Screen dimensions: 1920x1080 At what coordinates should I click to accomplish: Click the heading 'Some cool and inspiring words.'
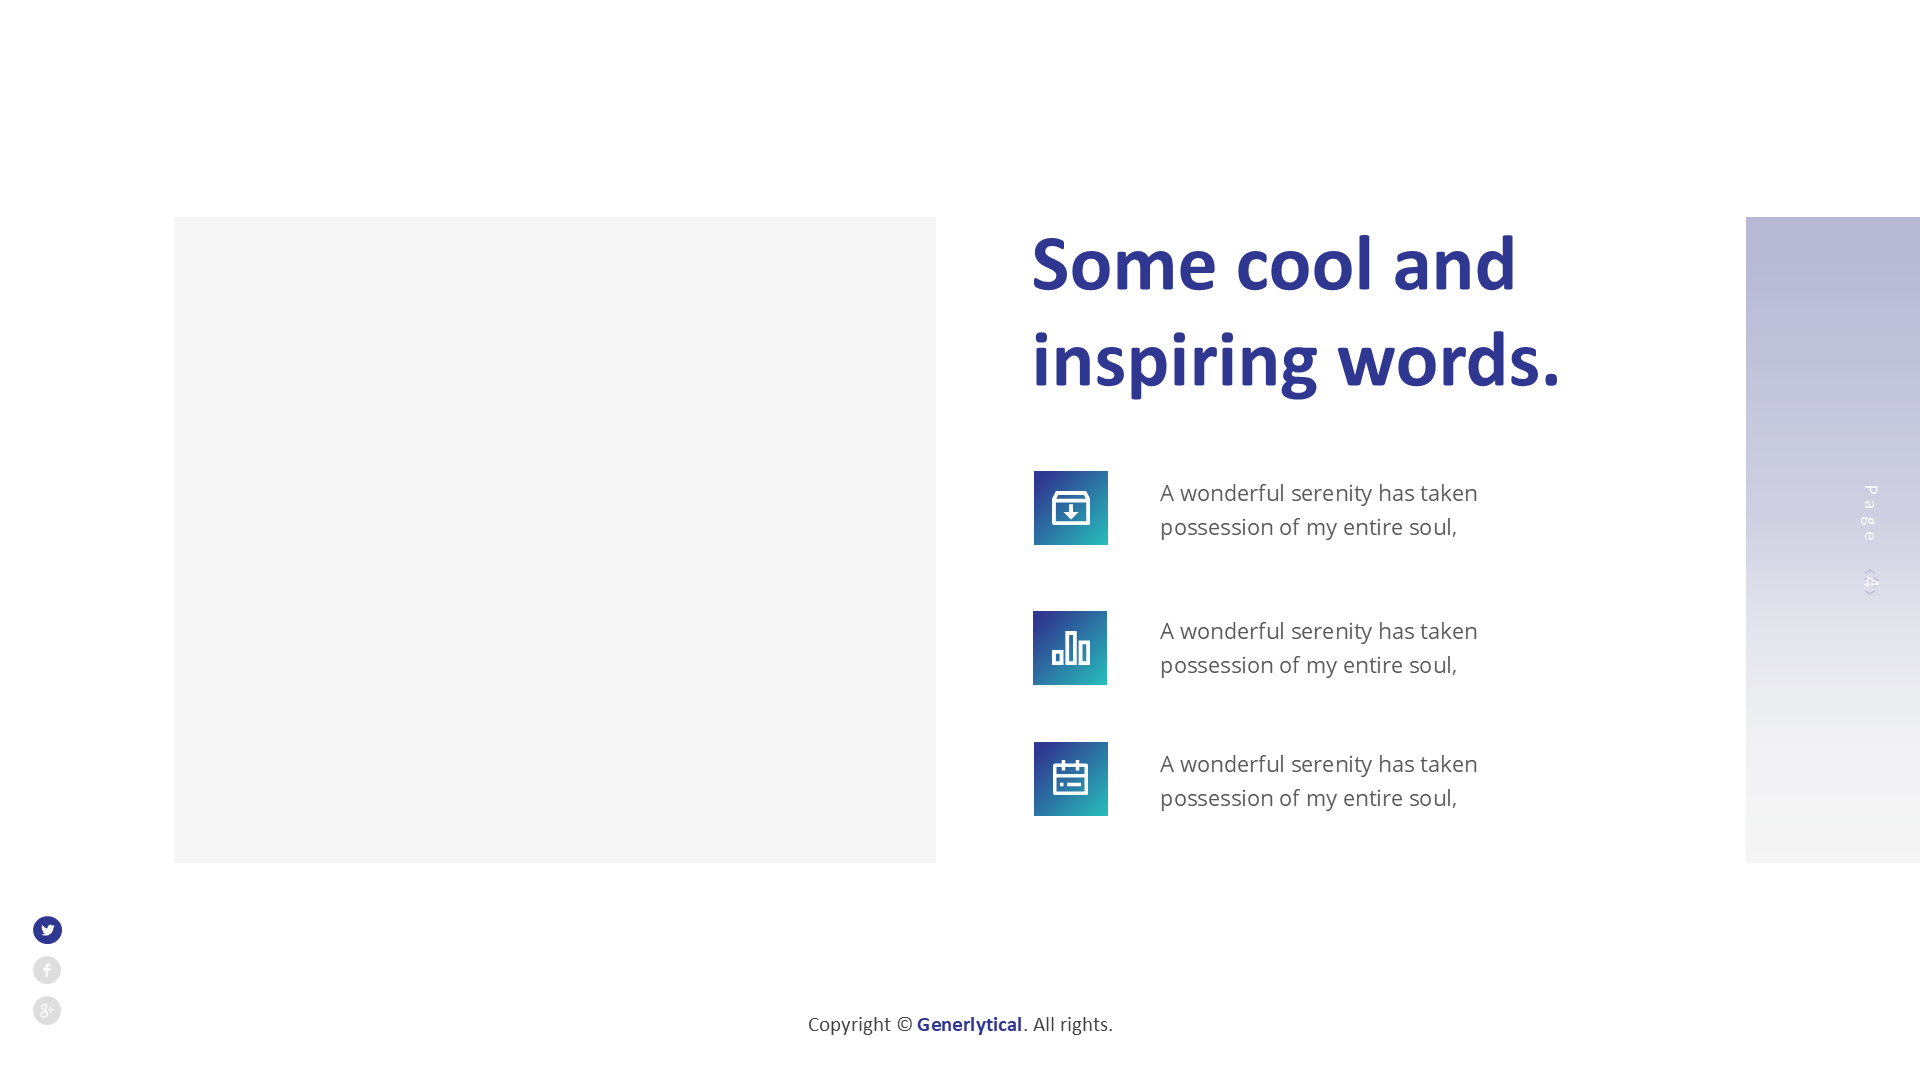tap(1294, 312)
